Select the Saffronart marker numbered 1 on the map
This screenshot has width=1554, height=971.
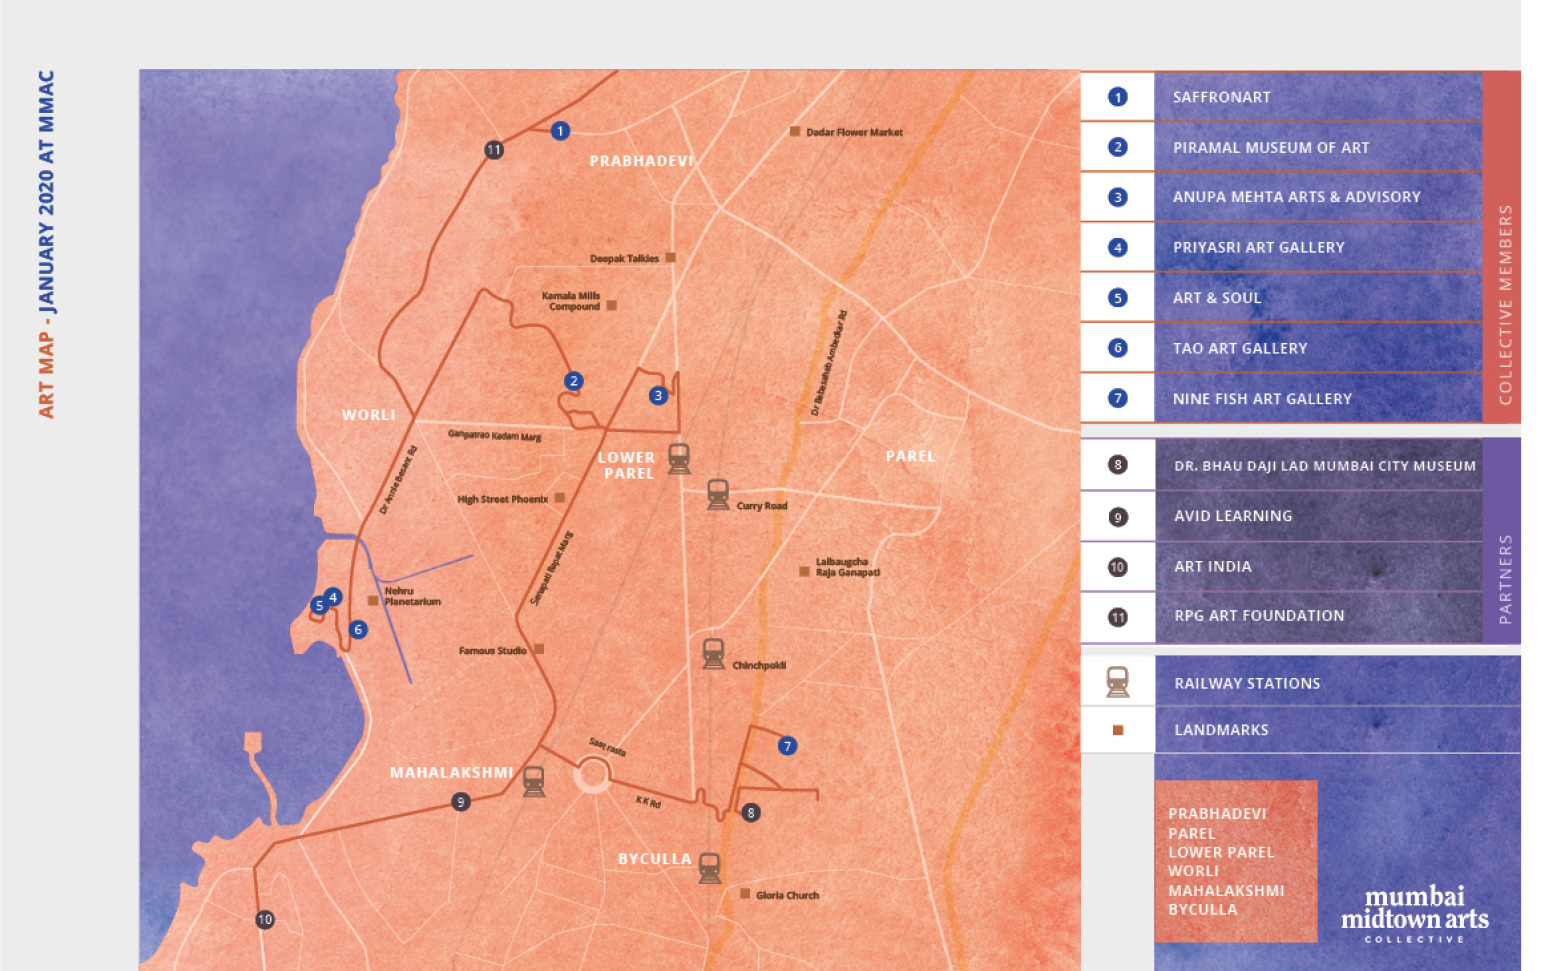tap(561, 130)
